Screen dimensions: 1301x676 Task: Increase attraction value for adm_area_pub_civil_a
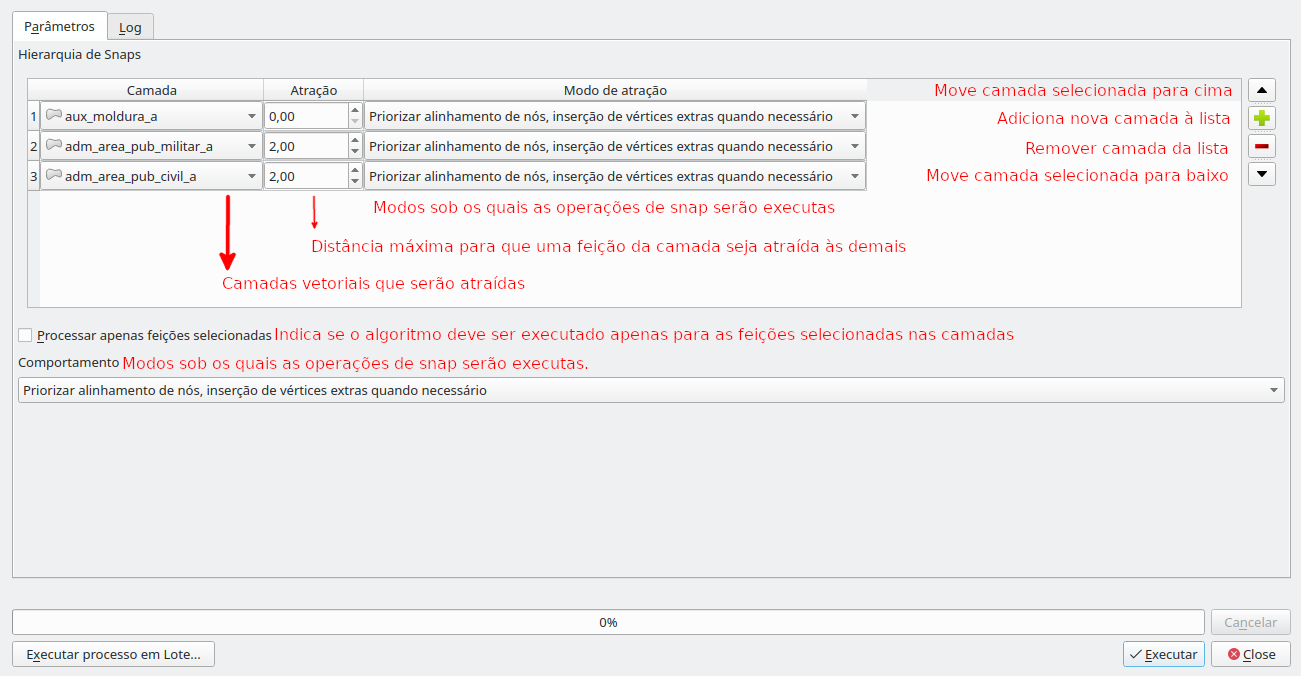pos(355,170)
